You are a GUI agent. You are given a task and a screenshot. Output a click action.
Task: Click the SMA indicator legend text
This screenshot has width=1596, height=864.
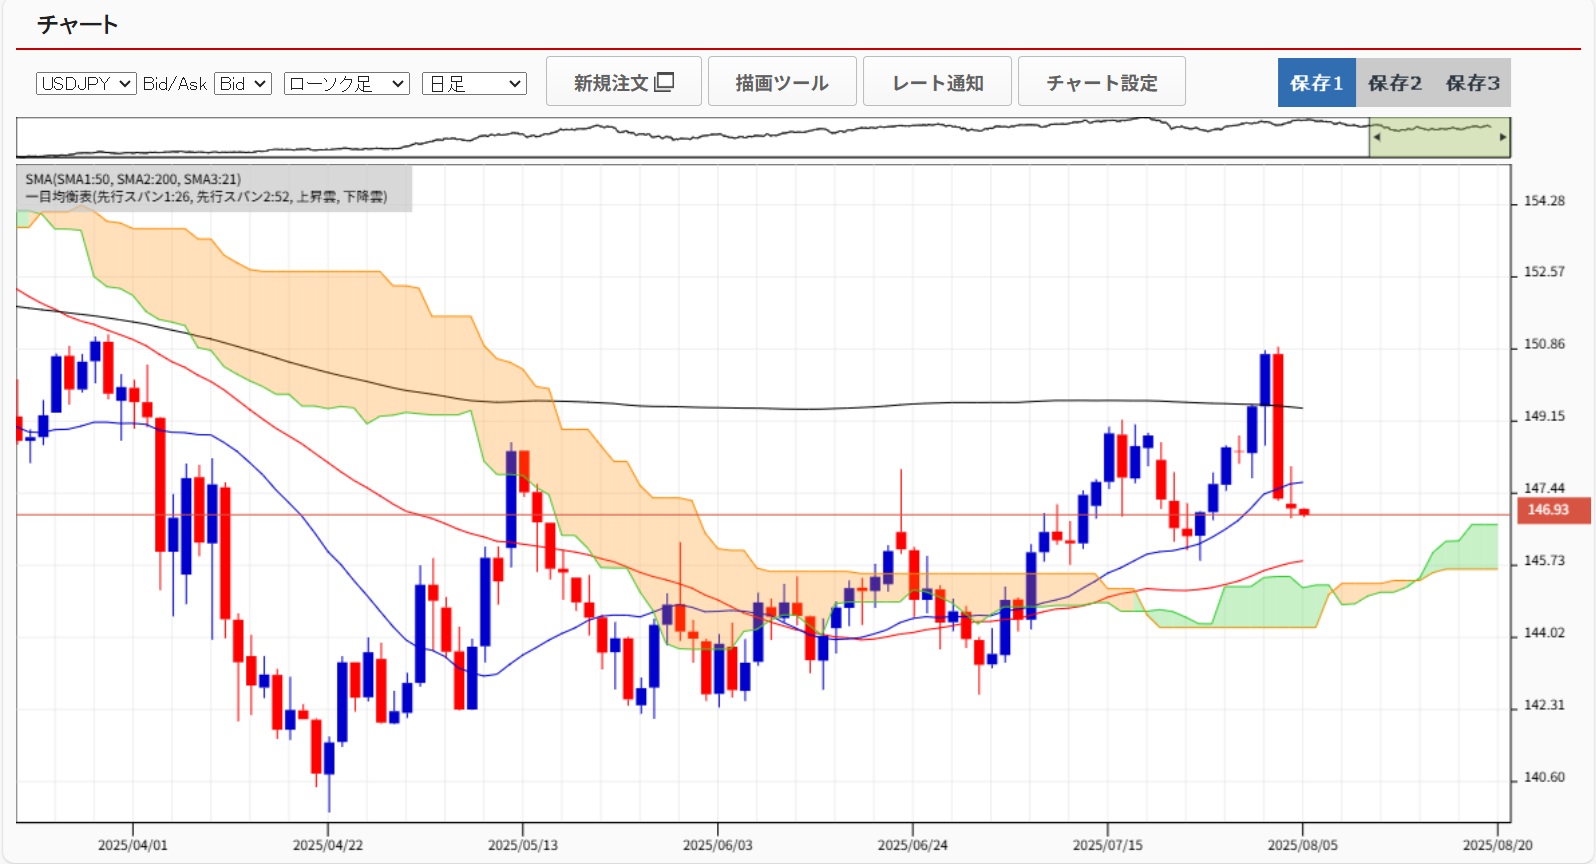pyautogui.click(x=133, y=179)
